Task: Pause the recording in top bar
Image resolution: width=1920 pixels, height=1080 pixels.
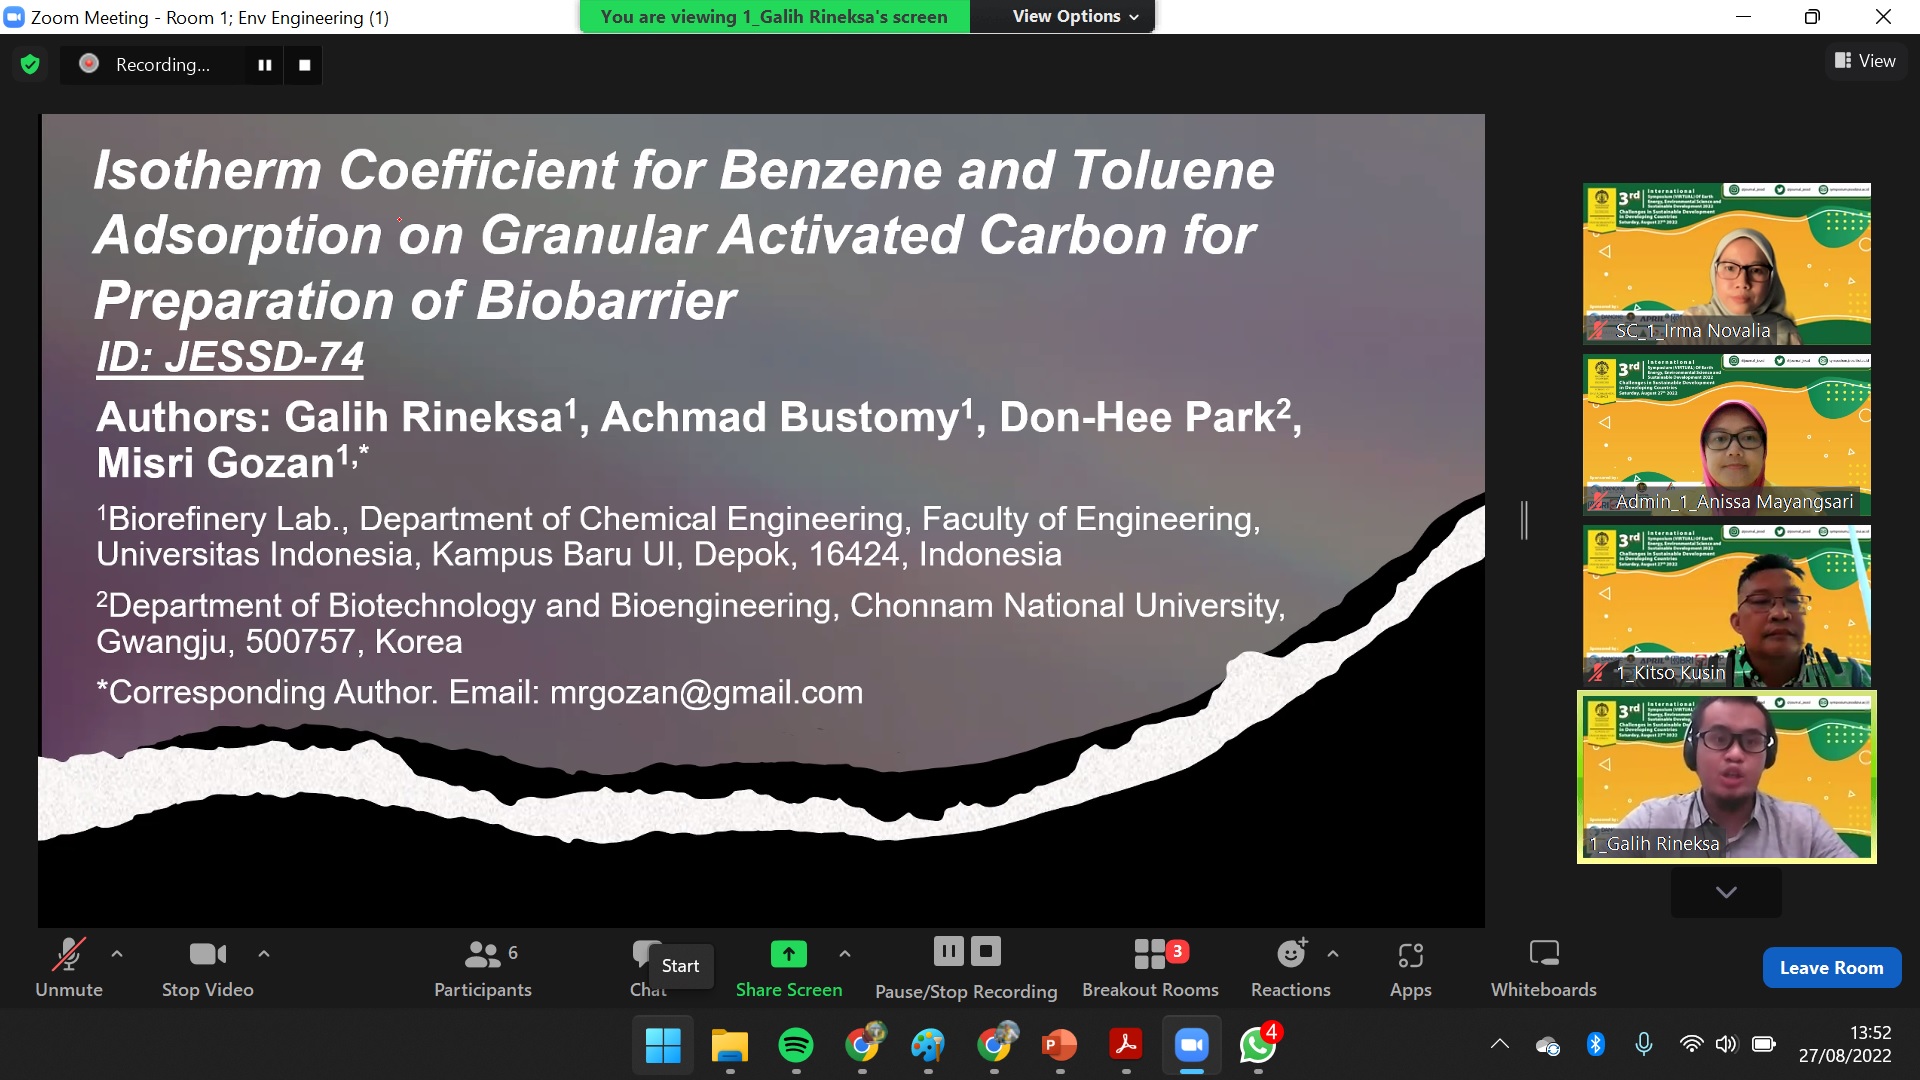Action: [x=265, y=65]
